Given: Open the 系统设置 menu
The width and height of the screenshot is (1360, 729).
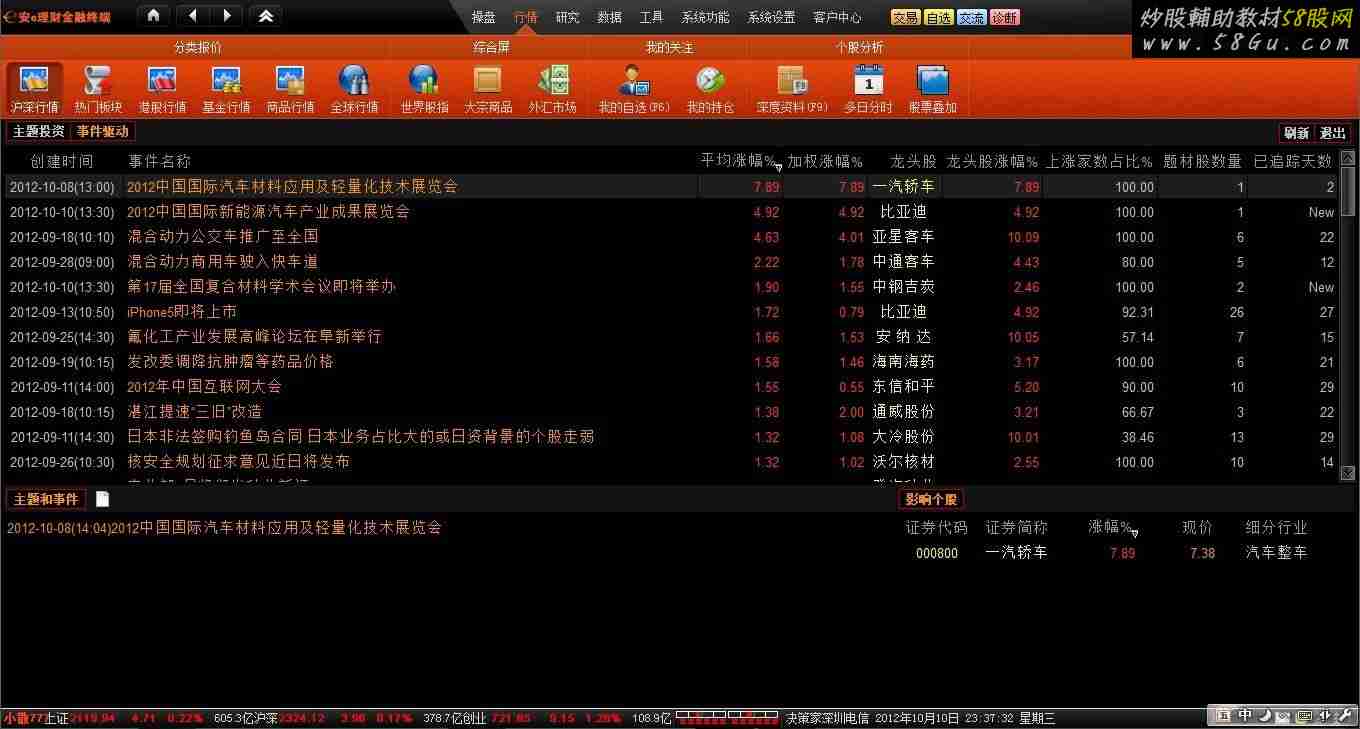Looking at the screenshot, I should coord(771,17).
